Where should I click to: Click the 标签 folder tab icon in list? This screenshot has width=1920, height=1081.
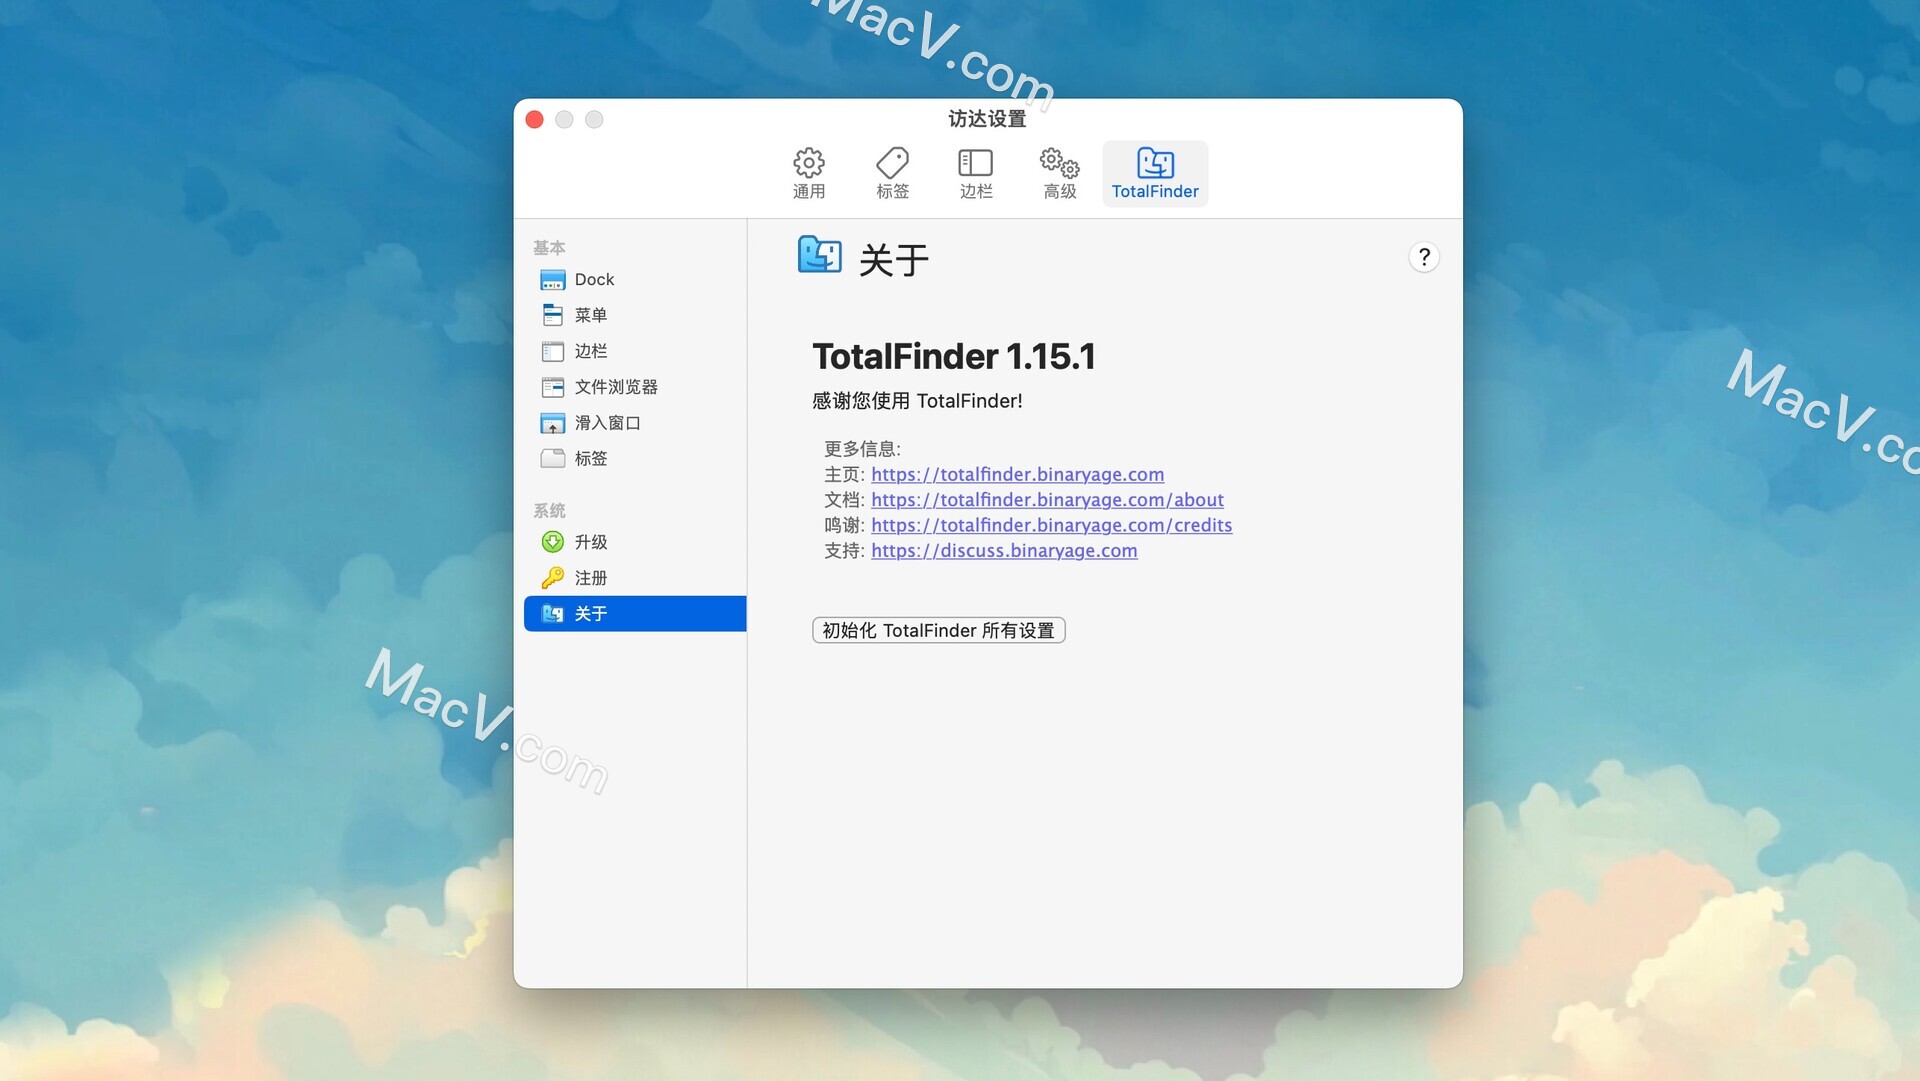[x=552, y=459]
